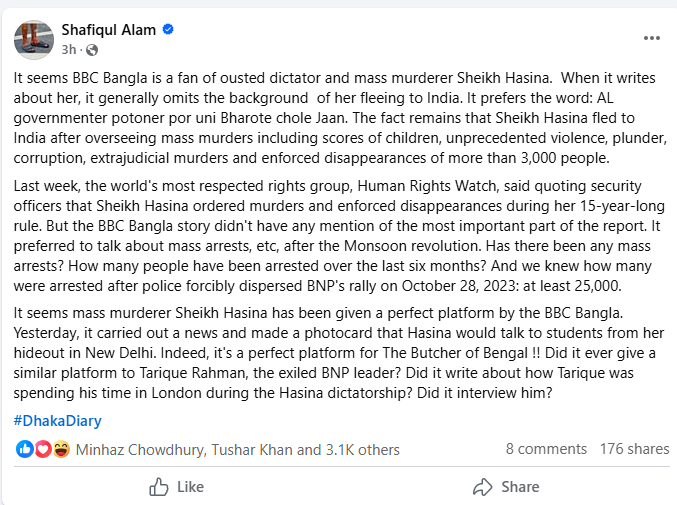
Task: Click the laughing Haha reaction icon
Action: (61, 449)
